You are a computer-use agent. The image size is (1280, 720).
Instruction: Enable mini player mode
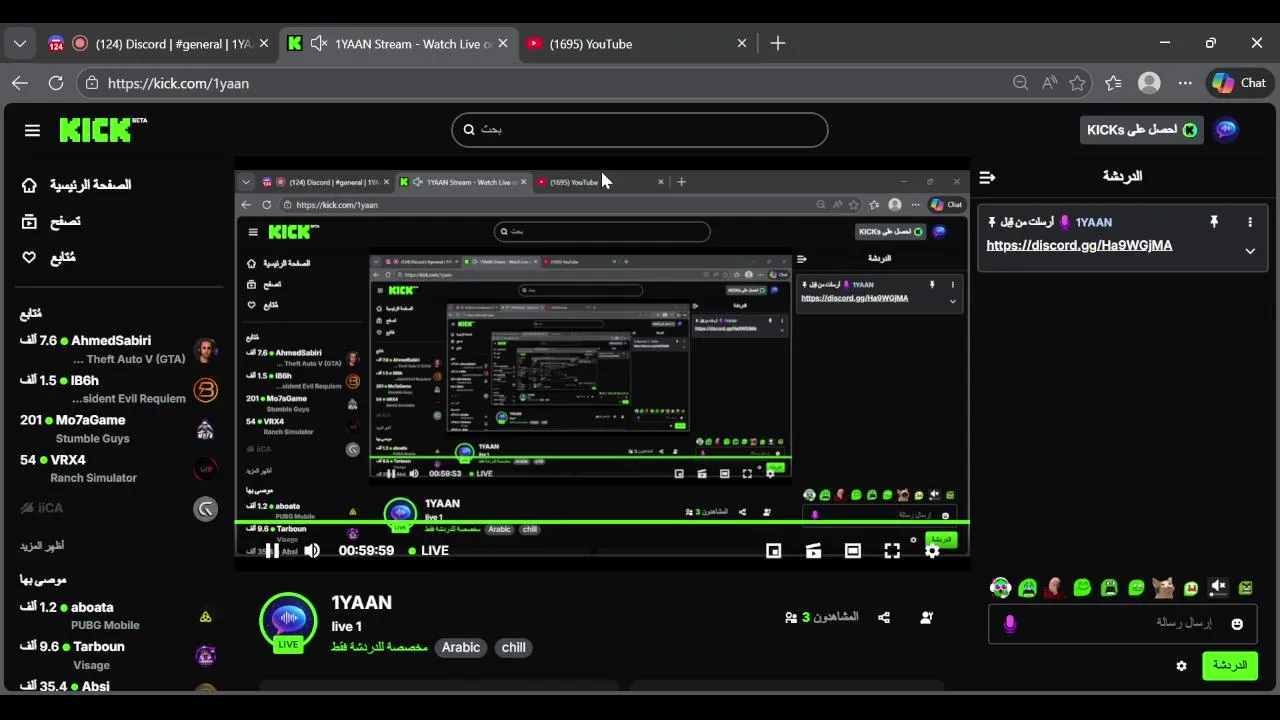pos(773,551)
